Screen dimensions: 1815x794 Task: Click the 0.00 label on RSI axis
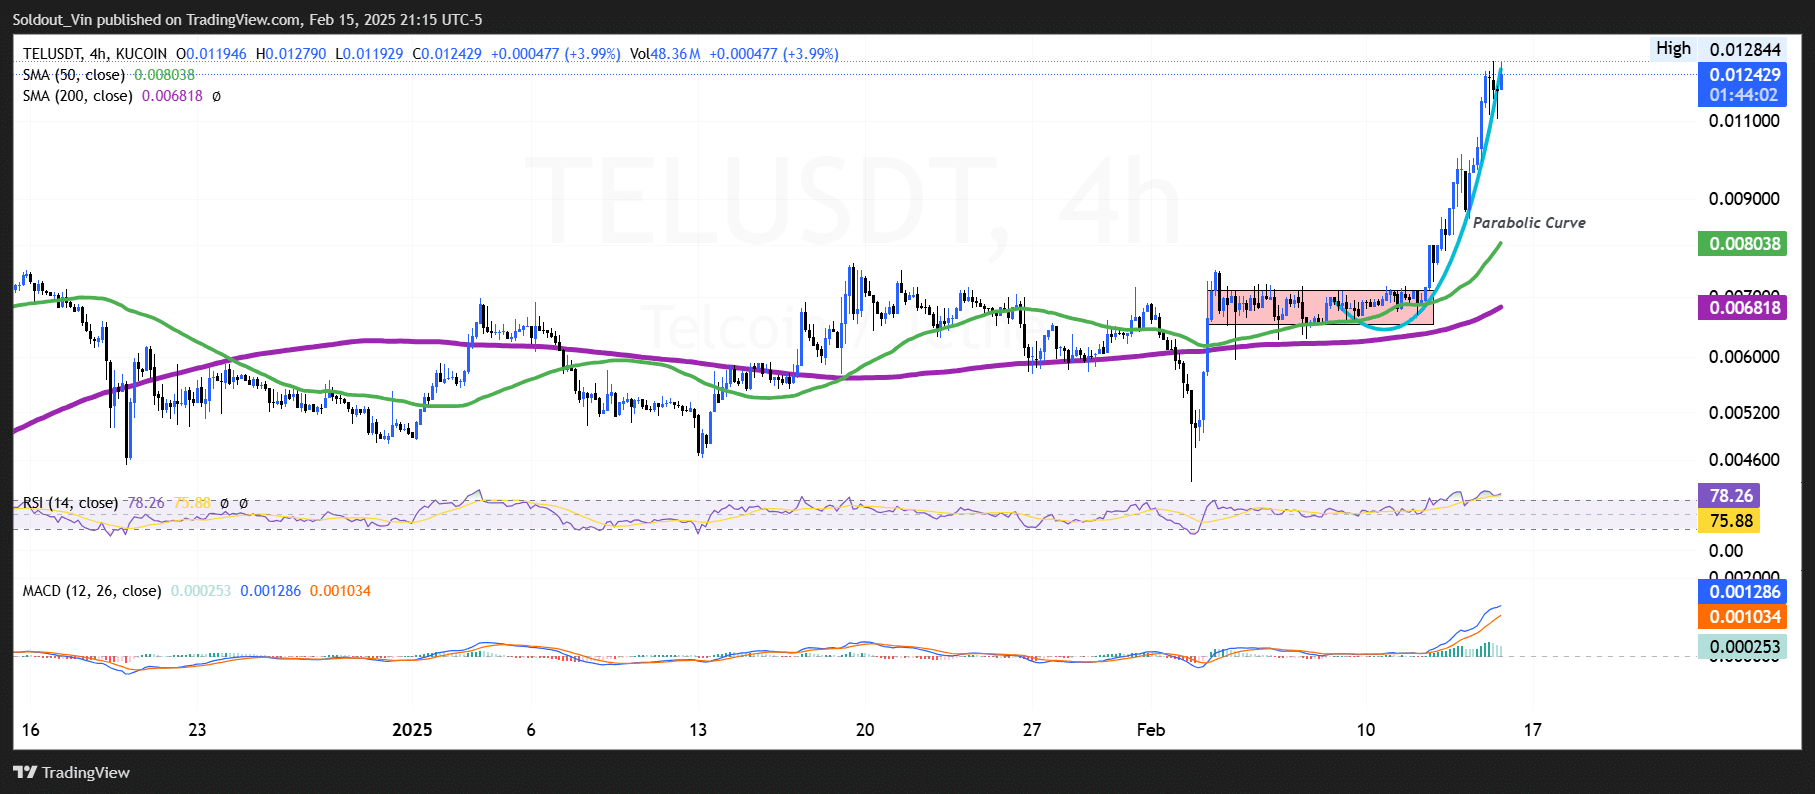[x=1726, y=551]
